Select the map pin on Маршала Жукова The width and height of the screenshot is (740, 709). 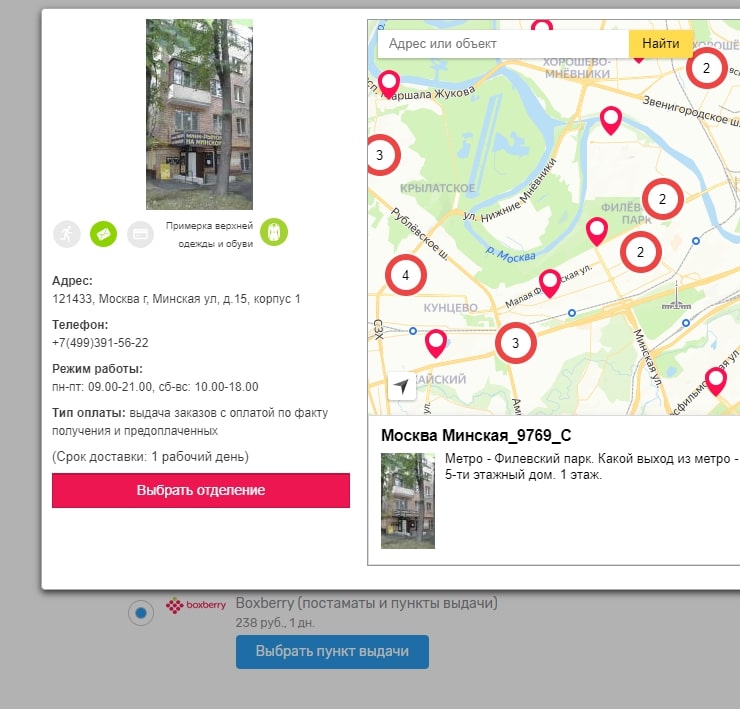388,81
